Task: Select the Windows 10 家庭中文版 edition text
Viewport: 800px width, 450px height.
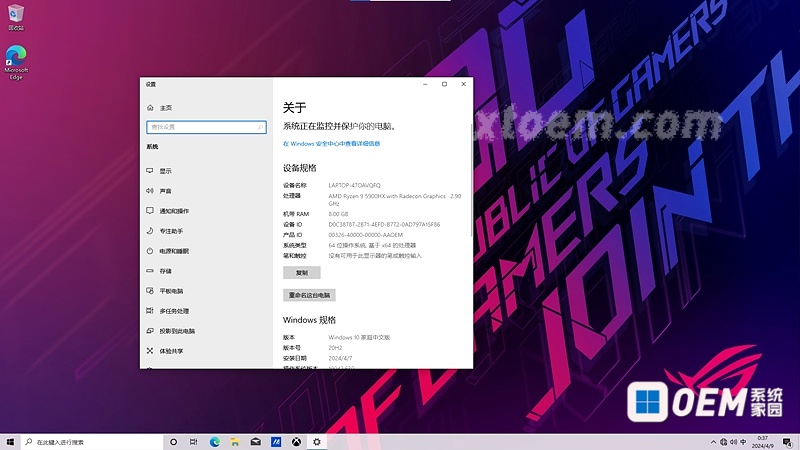Action: (x=359, y=338)
